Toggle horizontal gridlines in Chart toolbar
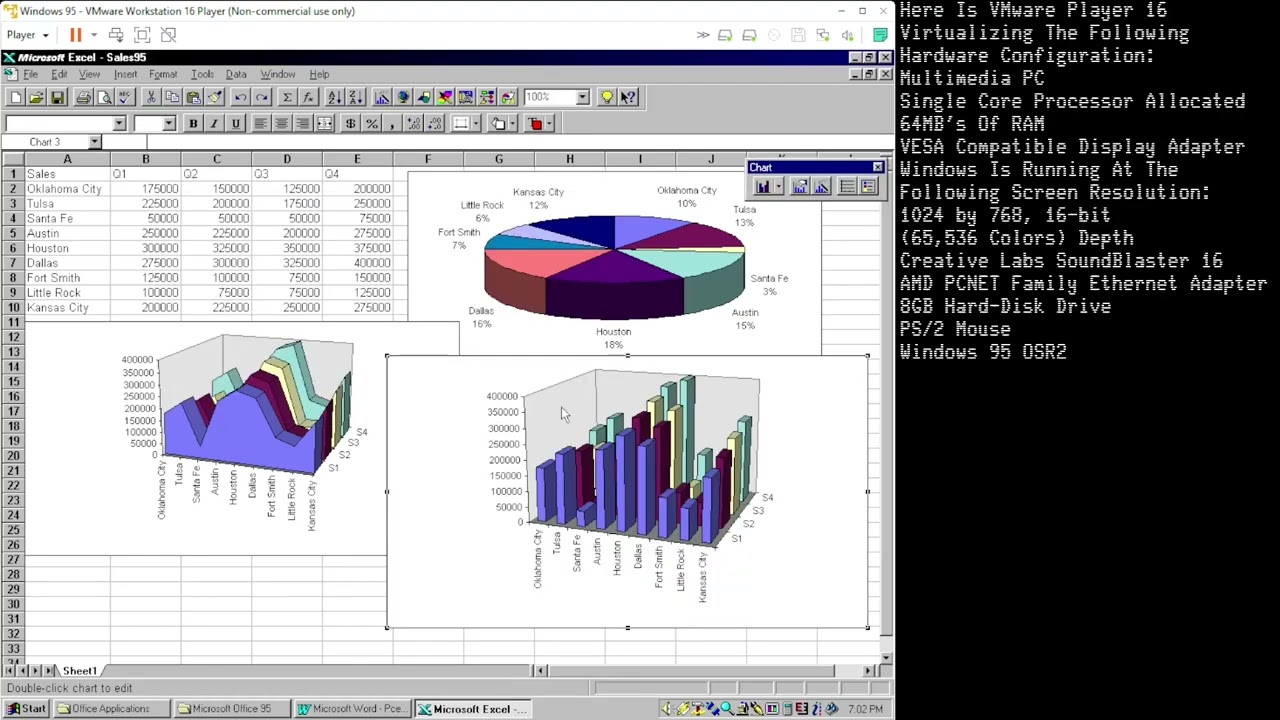 847,187
